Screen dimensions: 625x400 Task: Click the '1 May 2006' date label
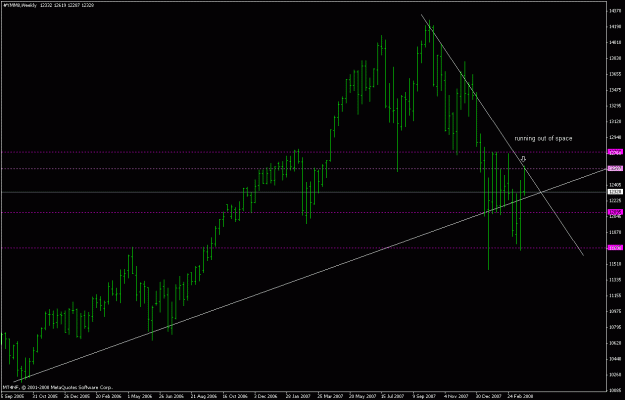140,397
